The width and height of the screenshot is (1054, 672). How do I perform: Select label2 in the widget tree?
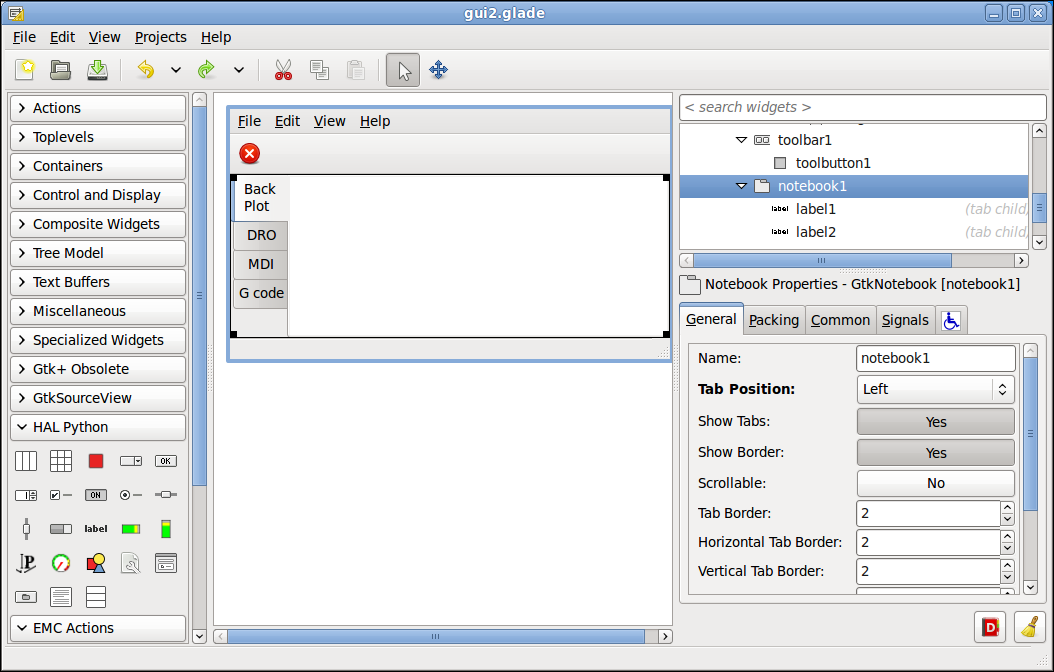tap(816, 232)
